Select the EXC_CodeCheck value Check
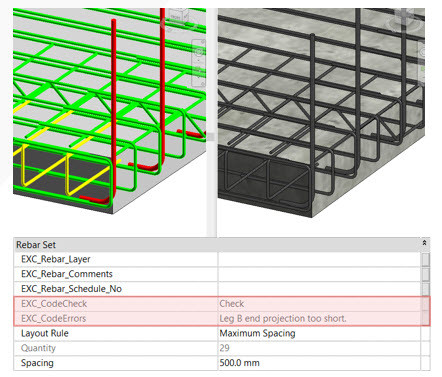 point(232,304)
